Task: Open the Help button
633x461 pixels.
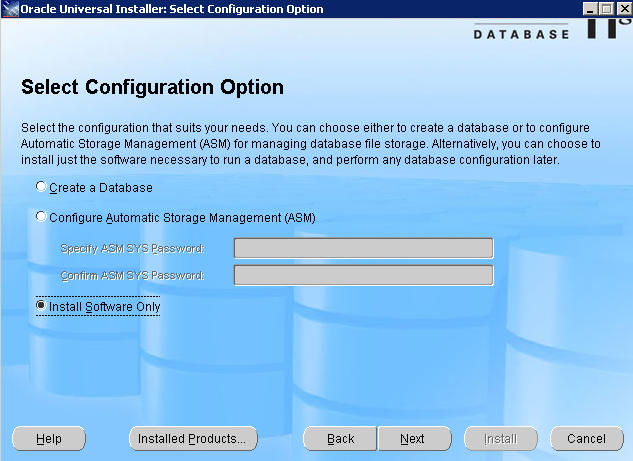Action: [x=49, y=438]
